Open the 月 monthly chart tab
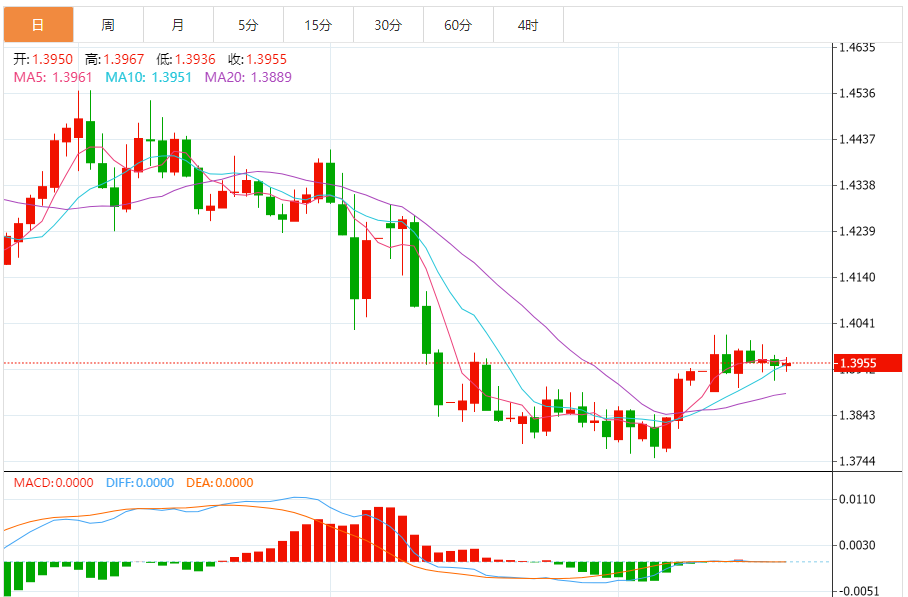908x597 pixels. pyautogui.click(x=178, y=25)
